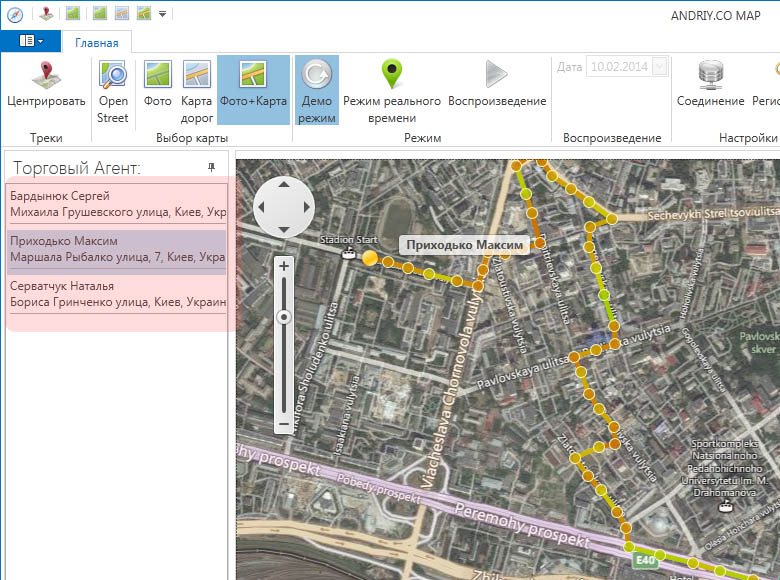Enable Режим реального времени

click(392, 91)
